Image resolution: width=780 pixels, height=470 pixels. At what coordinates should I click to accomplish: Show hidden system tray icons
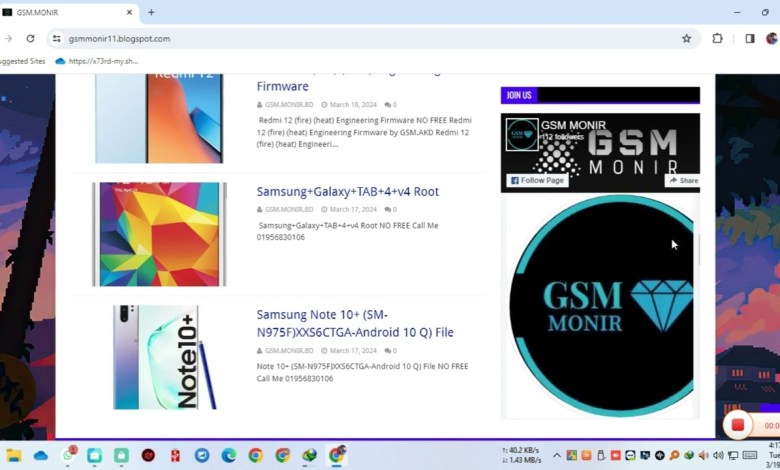[x=558, y=455]
